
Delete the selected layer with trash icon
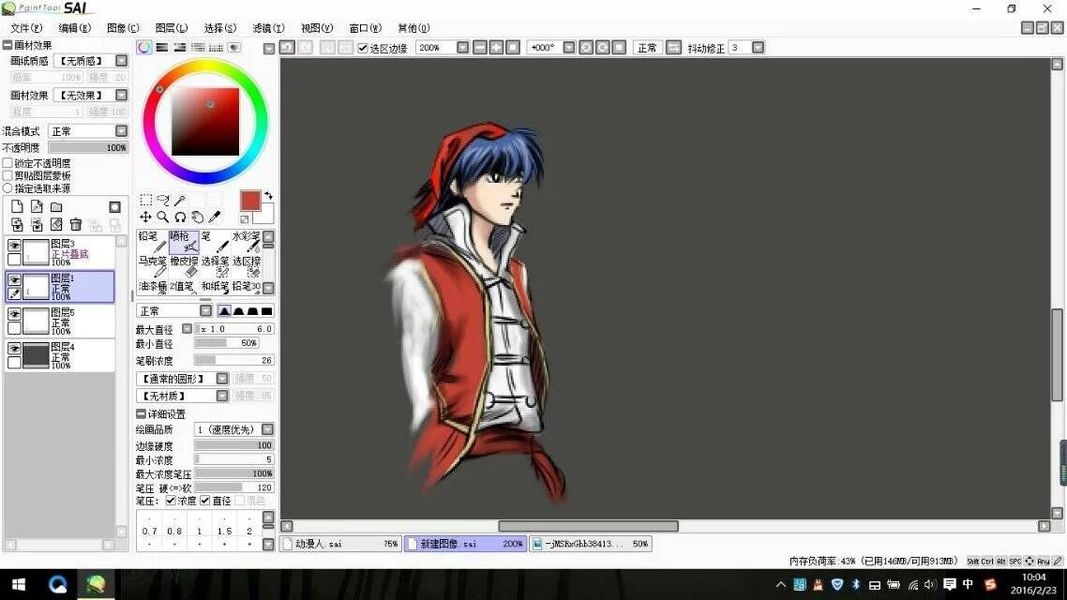(x=76, y=224)
